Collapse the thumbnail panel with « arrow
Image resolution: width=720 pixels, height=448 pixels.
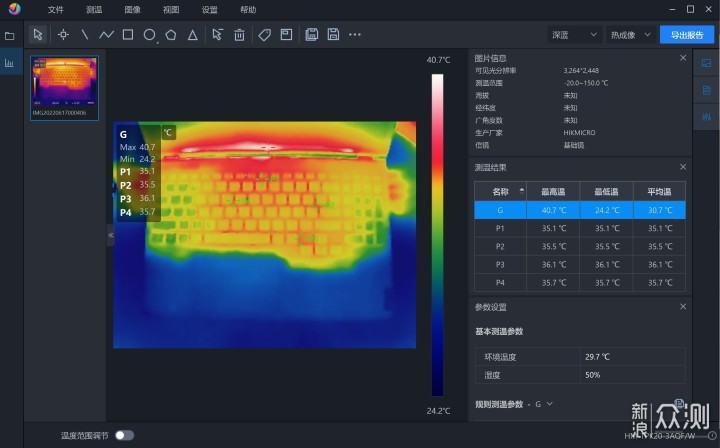coord(111,235)
